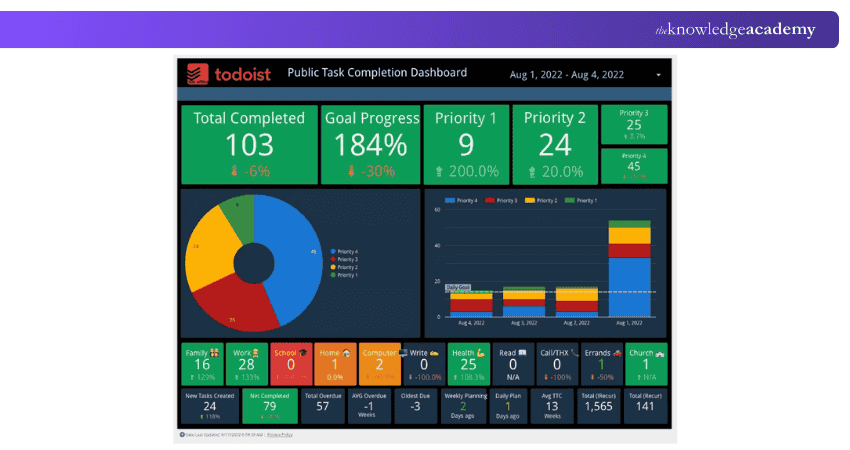Click the red Priority 3 pie legend dot
Image resolution: width=850 pixels, height=450 pixels.
[x=333, y=259]
